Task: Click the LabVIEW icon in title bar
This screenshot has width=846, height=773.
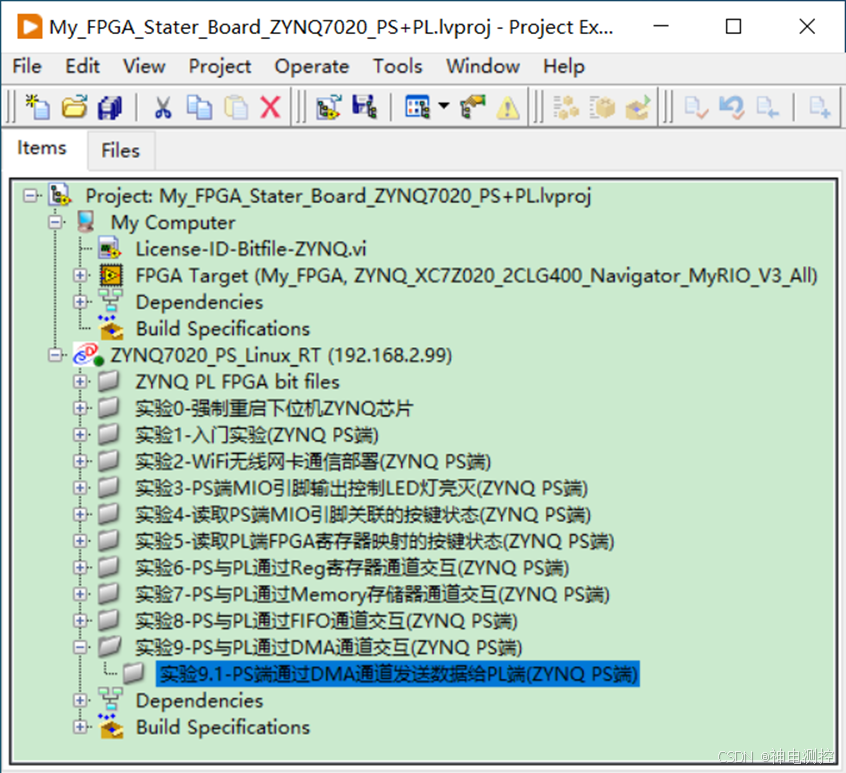Action: [29, 26]
